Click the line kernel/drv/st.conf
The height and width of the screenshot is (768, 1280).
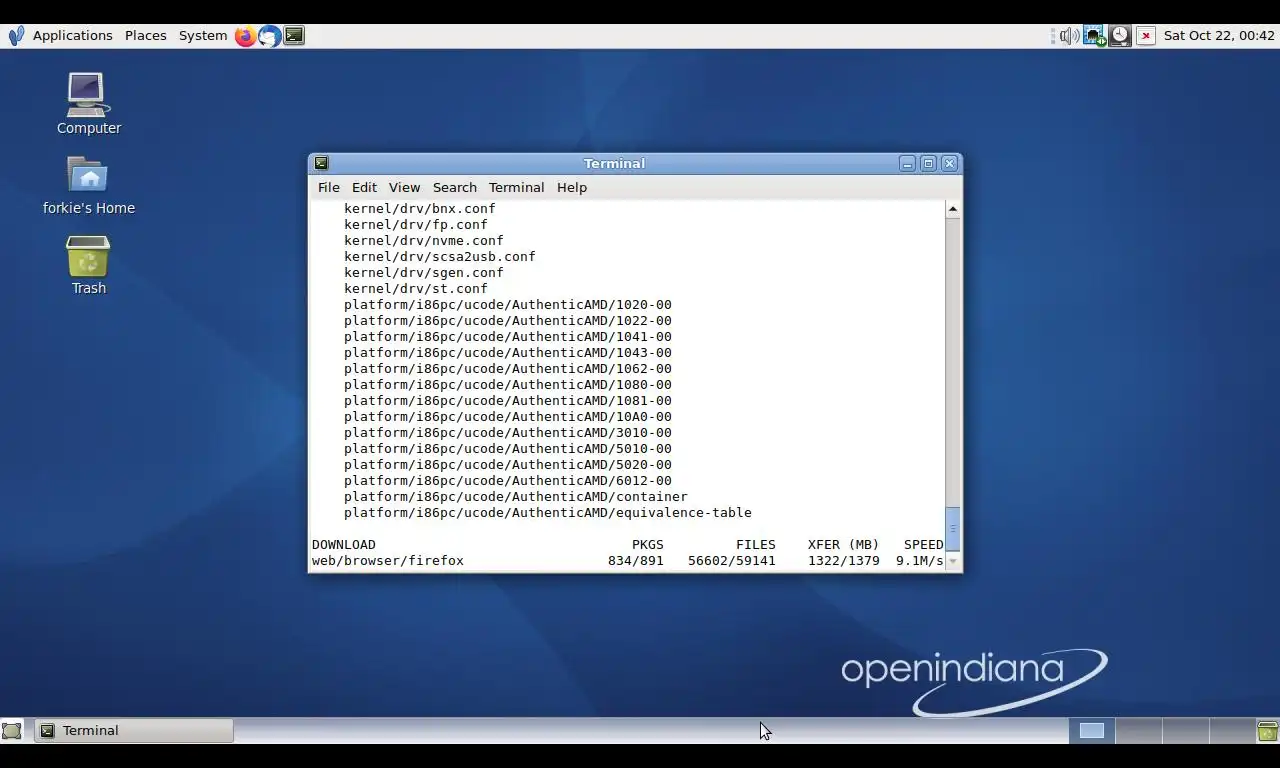click(x=416, y=289)
